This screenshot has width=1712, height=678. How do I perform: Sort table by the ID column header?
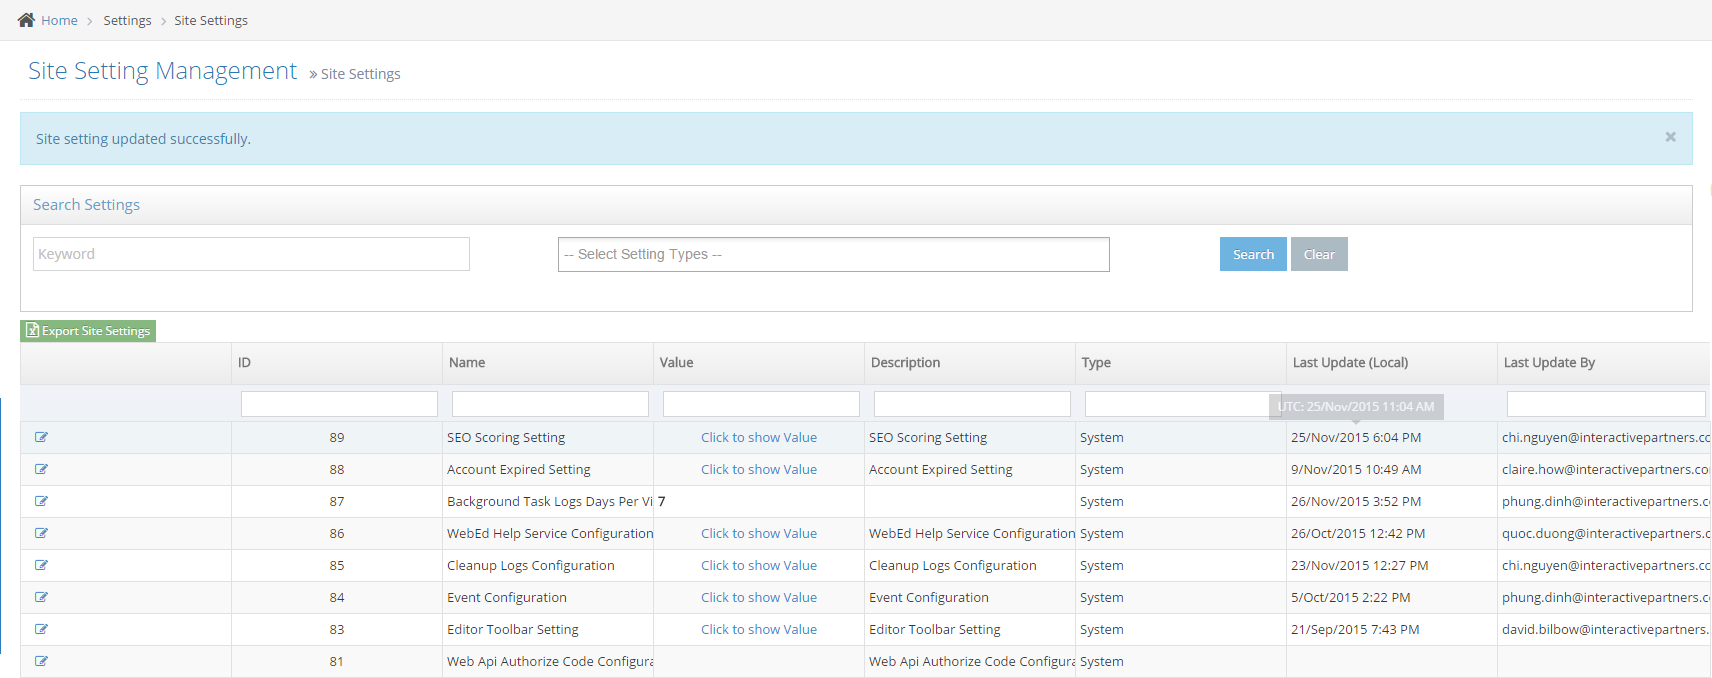point(244,363)
